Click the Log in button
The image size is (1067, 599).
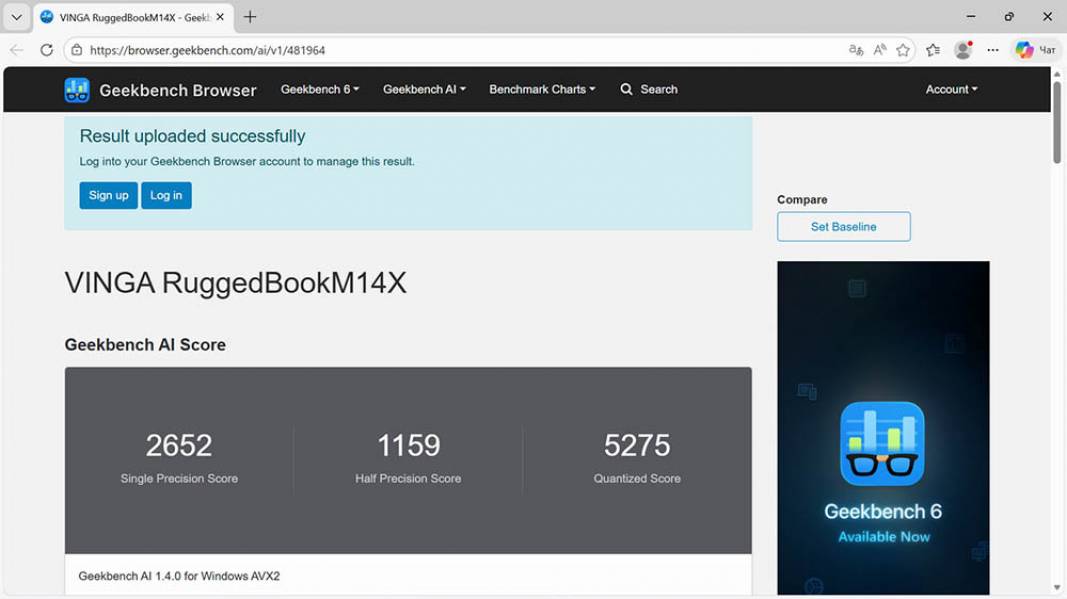166,195
